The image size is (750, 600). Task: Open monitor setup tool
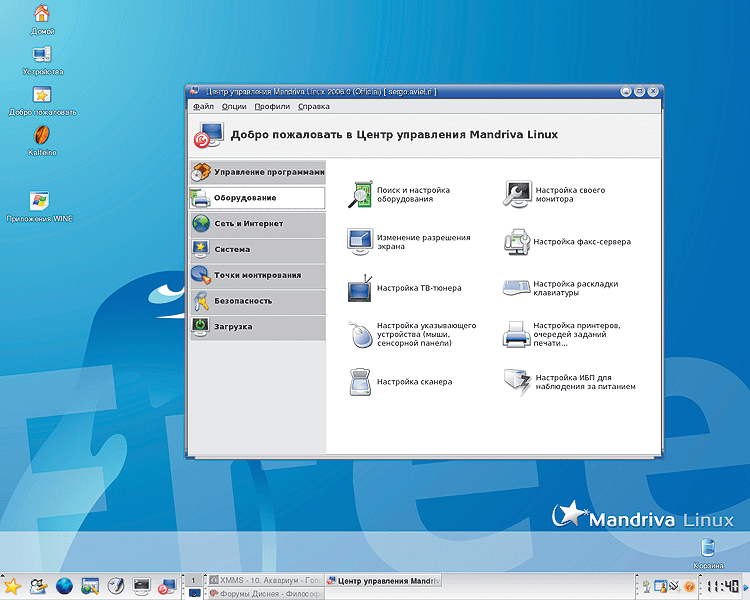point(554,194)
